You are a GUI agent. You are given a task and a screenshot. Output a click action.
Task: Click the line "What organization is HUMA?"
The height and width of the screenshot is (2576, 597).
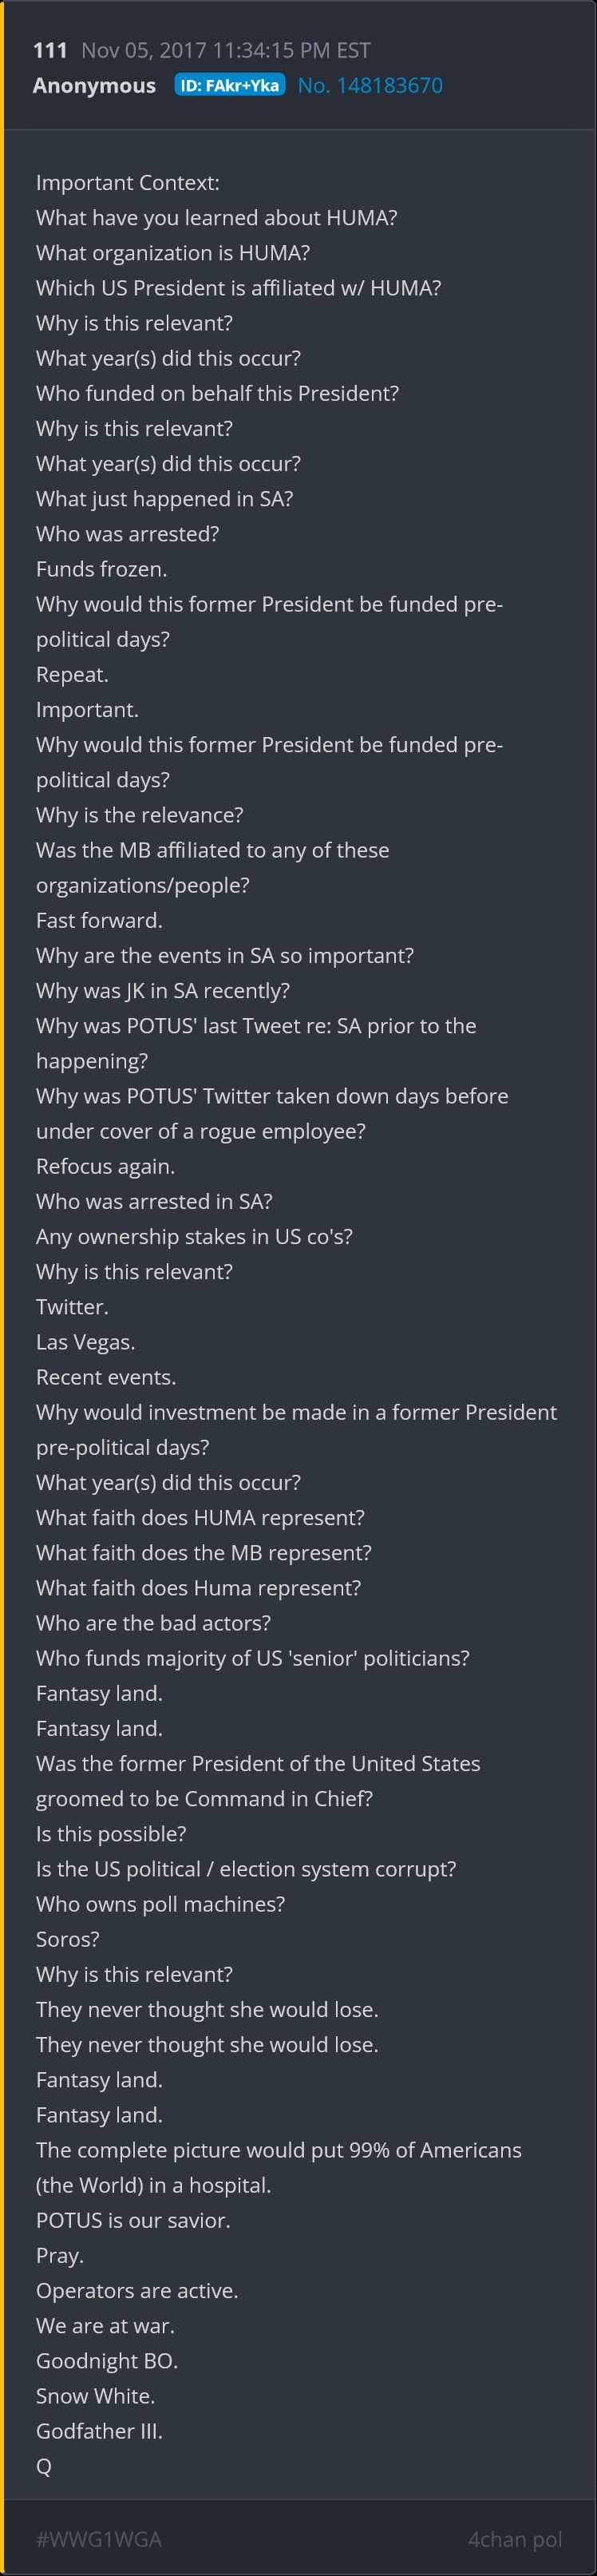173,253
